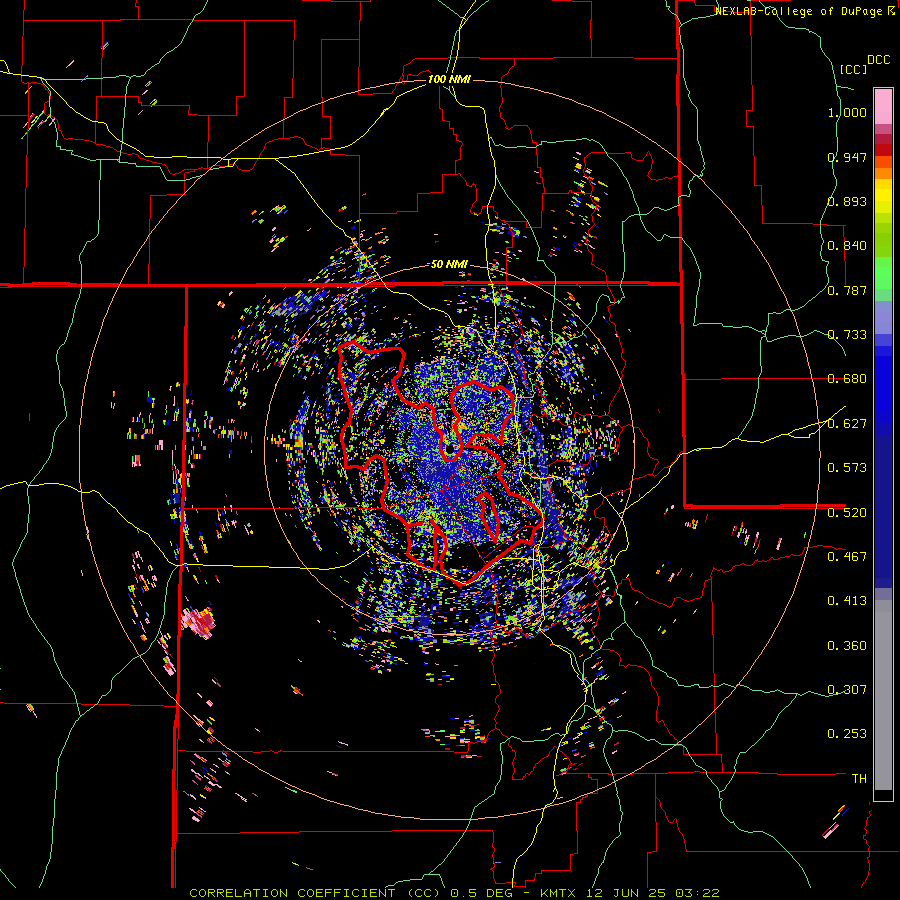
Task: Select the 0.307 scale value
Action: (x=847, y=690)
